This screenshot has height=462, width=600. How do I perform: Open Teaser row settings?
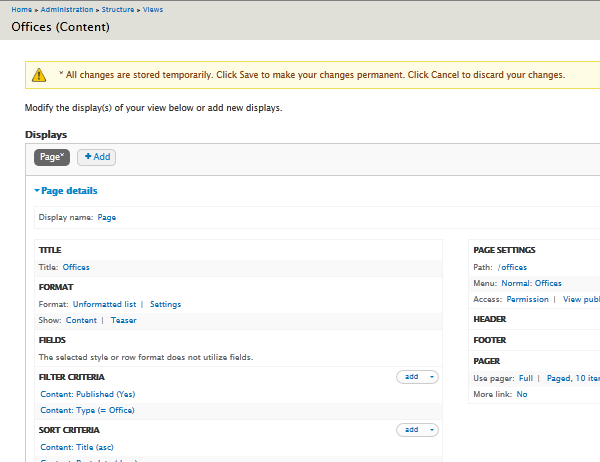124,320
